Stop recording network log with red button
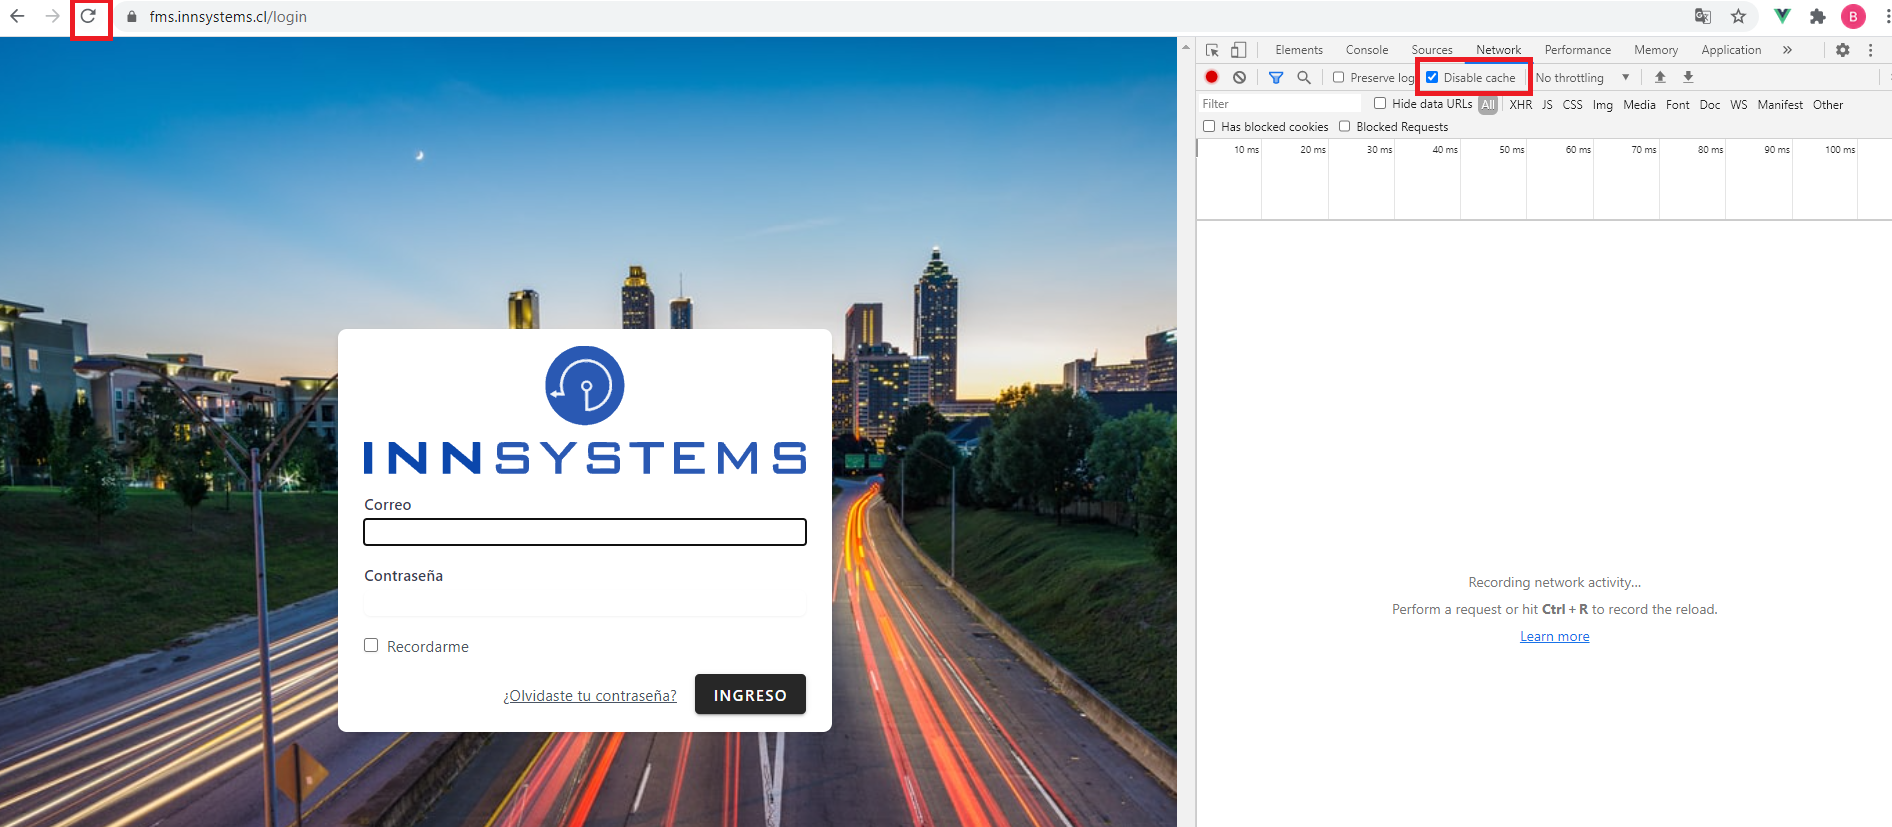Image resolution: width=1892 pixels, height=827 pixels. coord(1212,77)
